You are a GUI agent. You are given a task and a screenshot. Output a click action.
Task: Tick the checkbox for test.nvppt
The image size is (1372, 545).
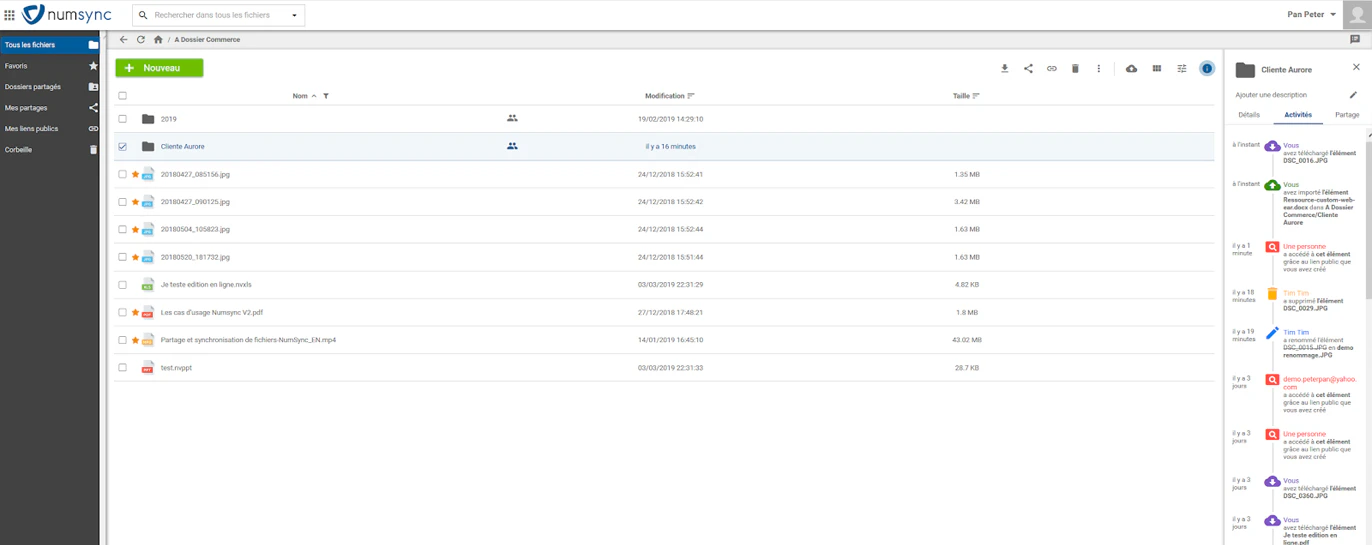pos(123,368)
